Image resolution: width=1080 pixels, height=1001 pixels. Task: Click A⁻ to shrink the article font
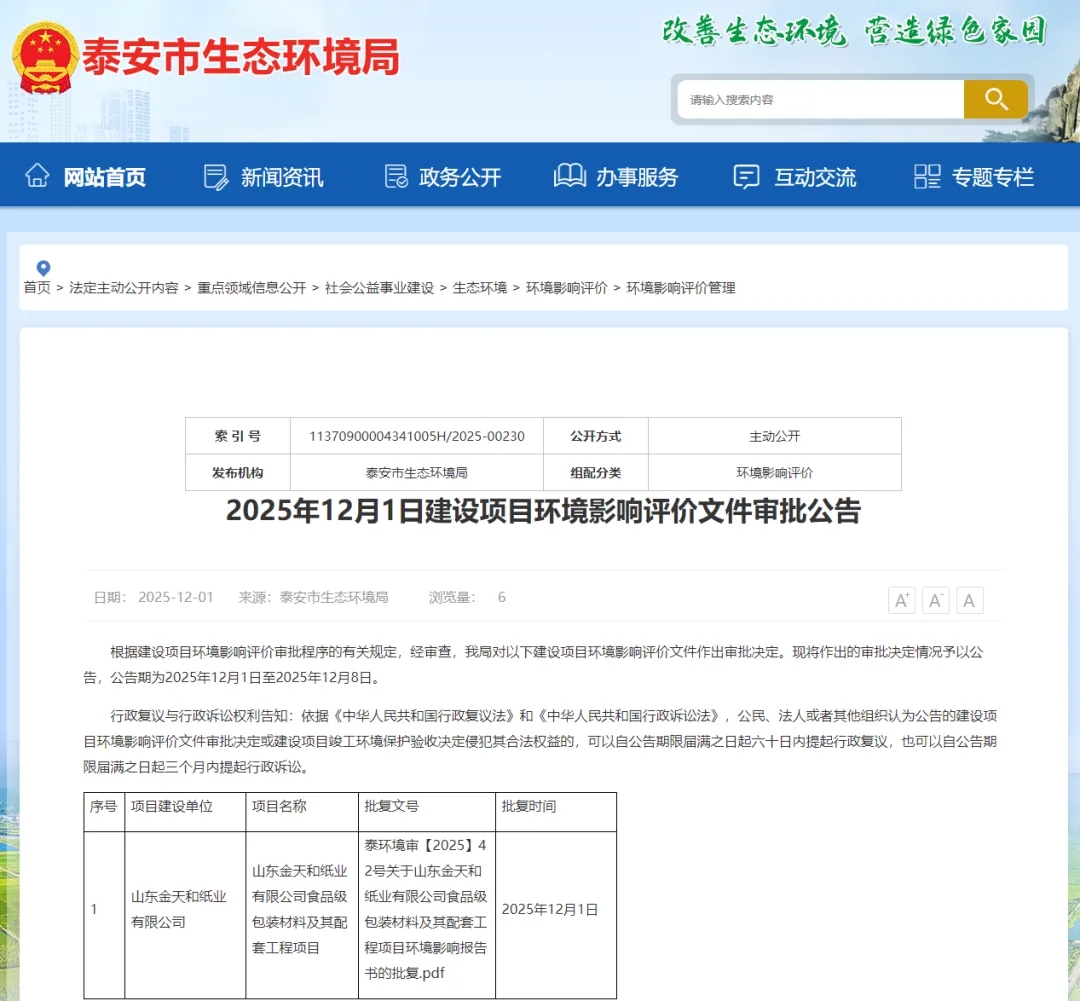935,600
